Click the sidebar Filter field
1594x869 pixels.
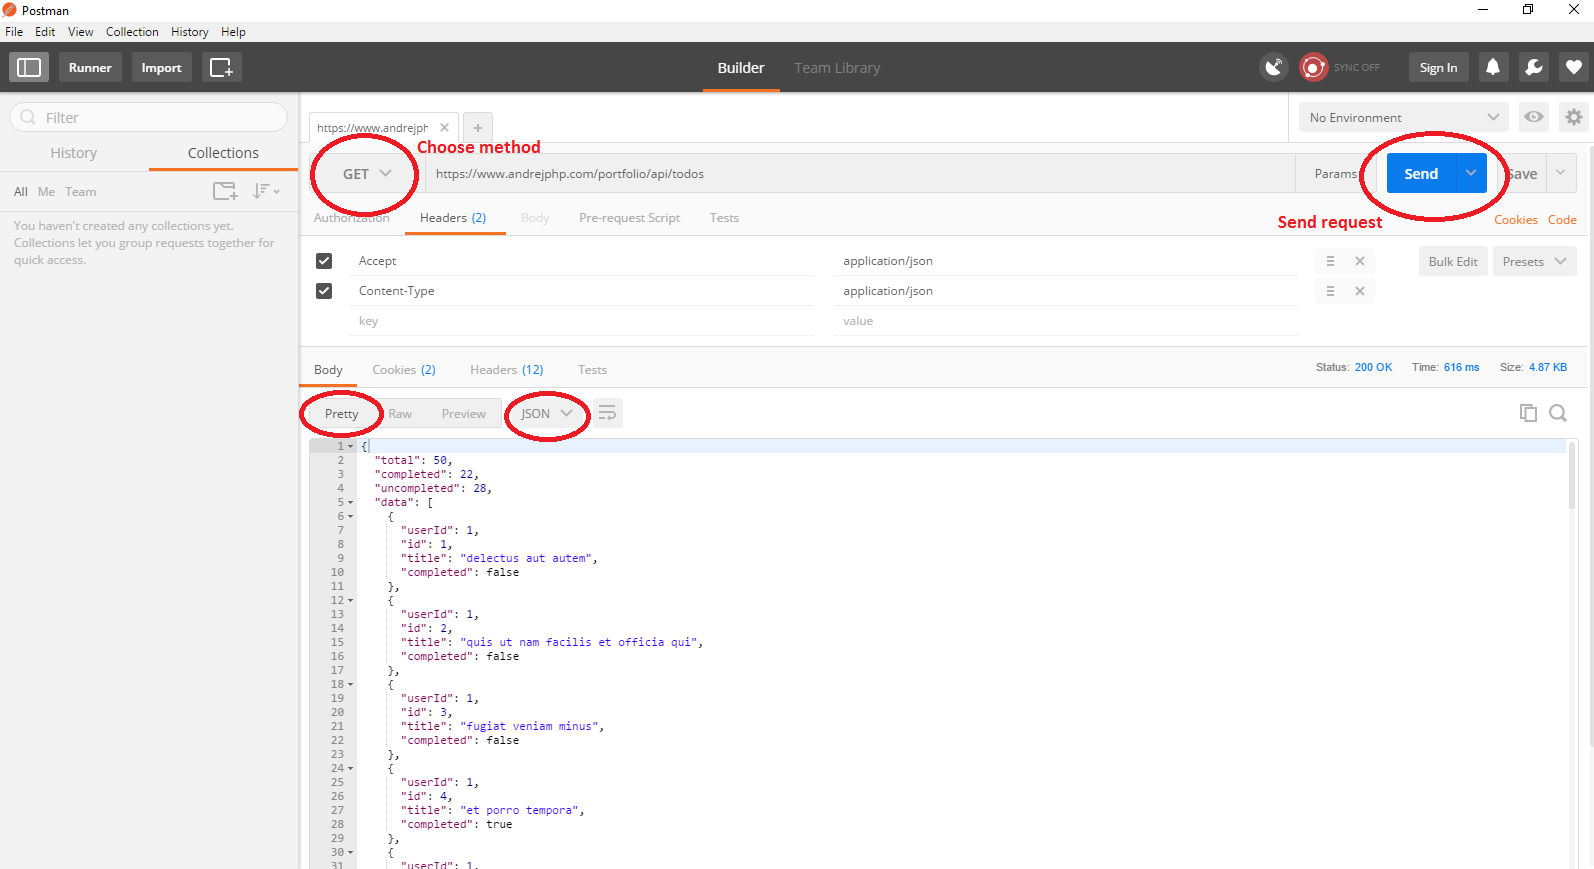(149, 117)
